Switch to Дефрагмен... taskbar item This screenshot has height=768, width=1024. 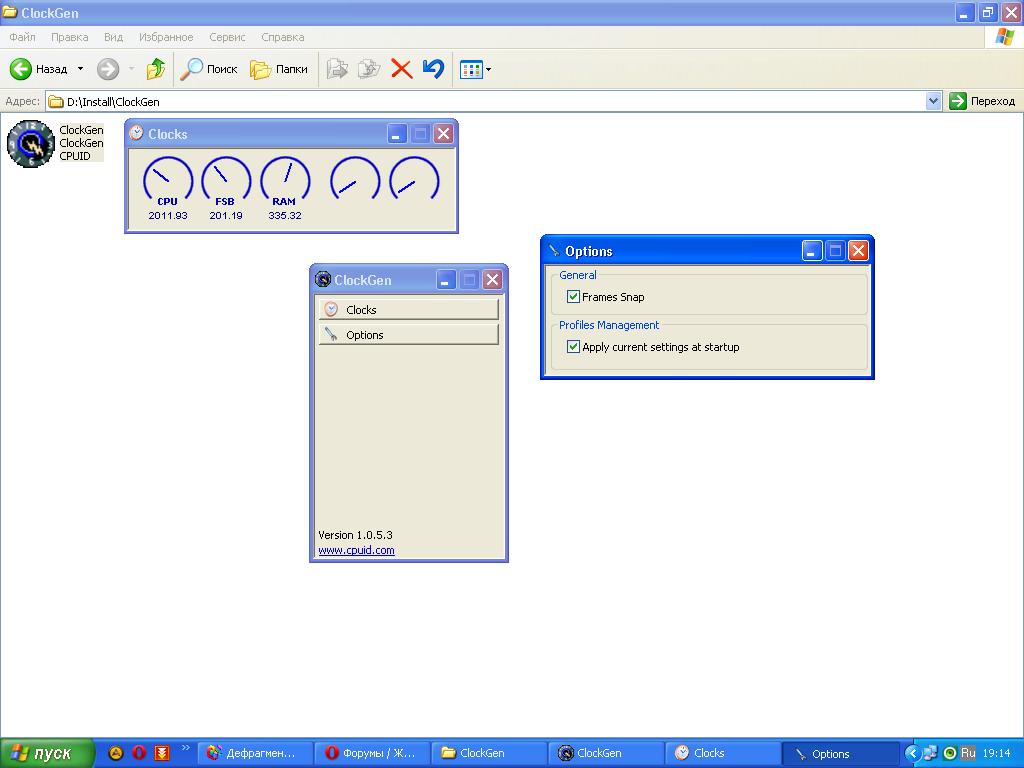tap(255, 753)
